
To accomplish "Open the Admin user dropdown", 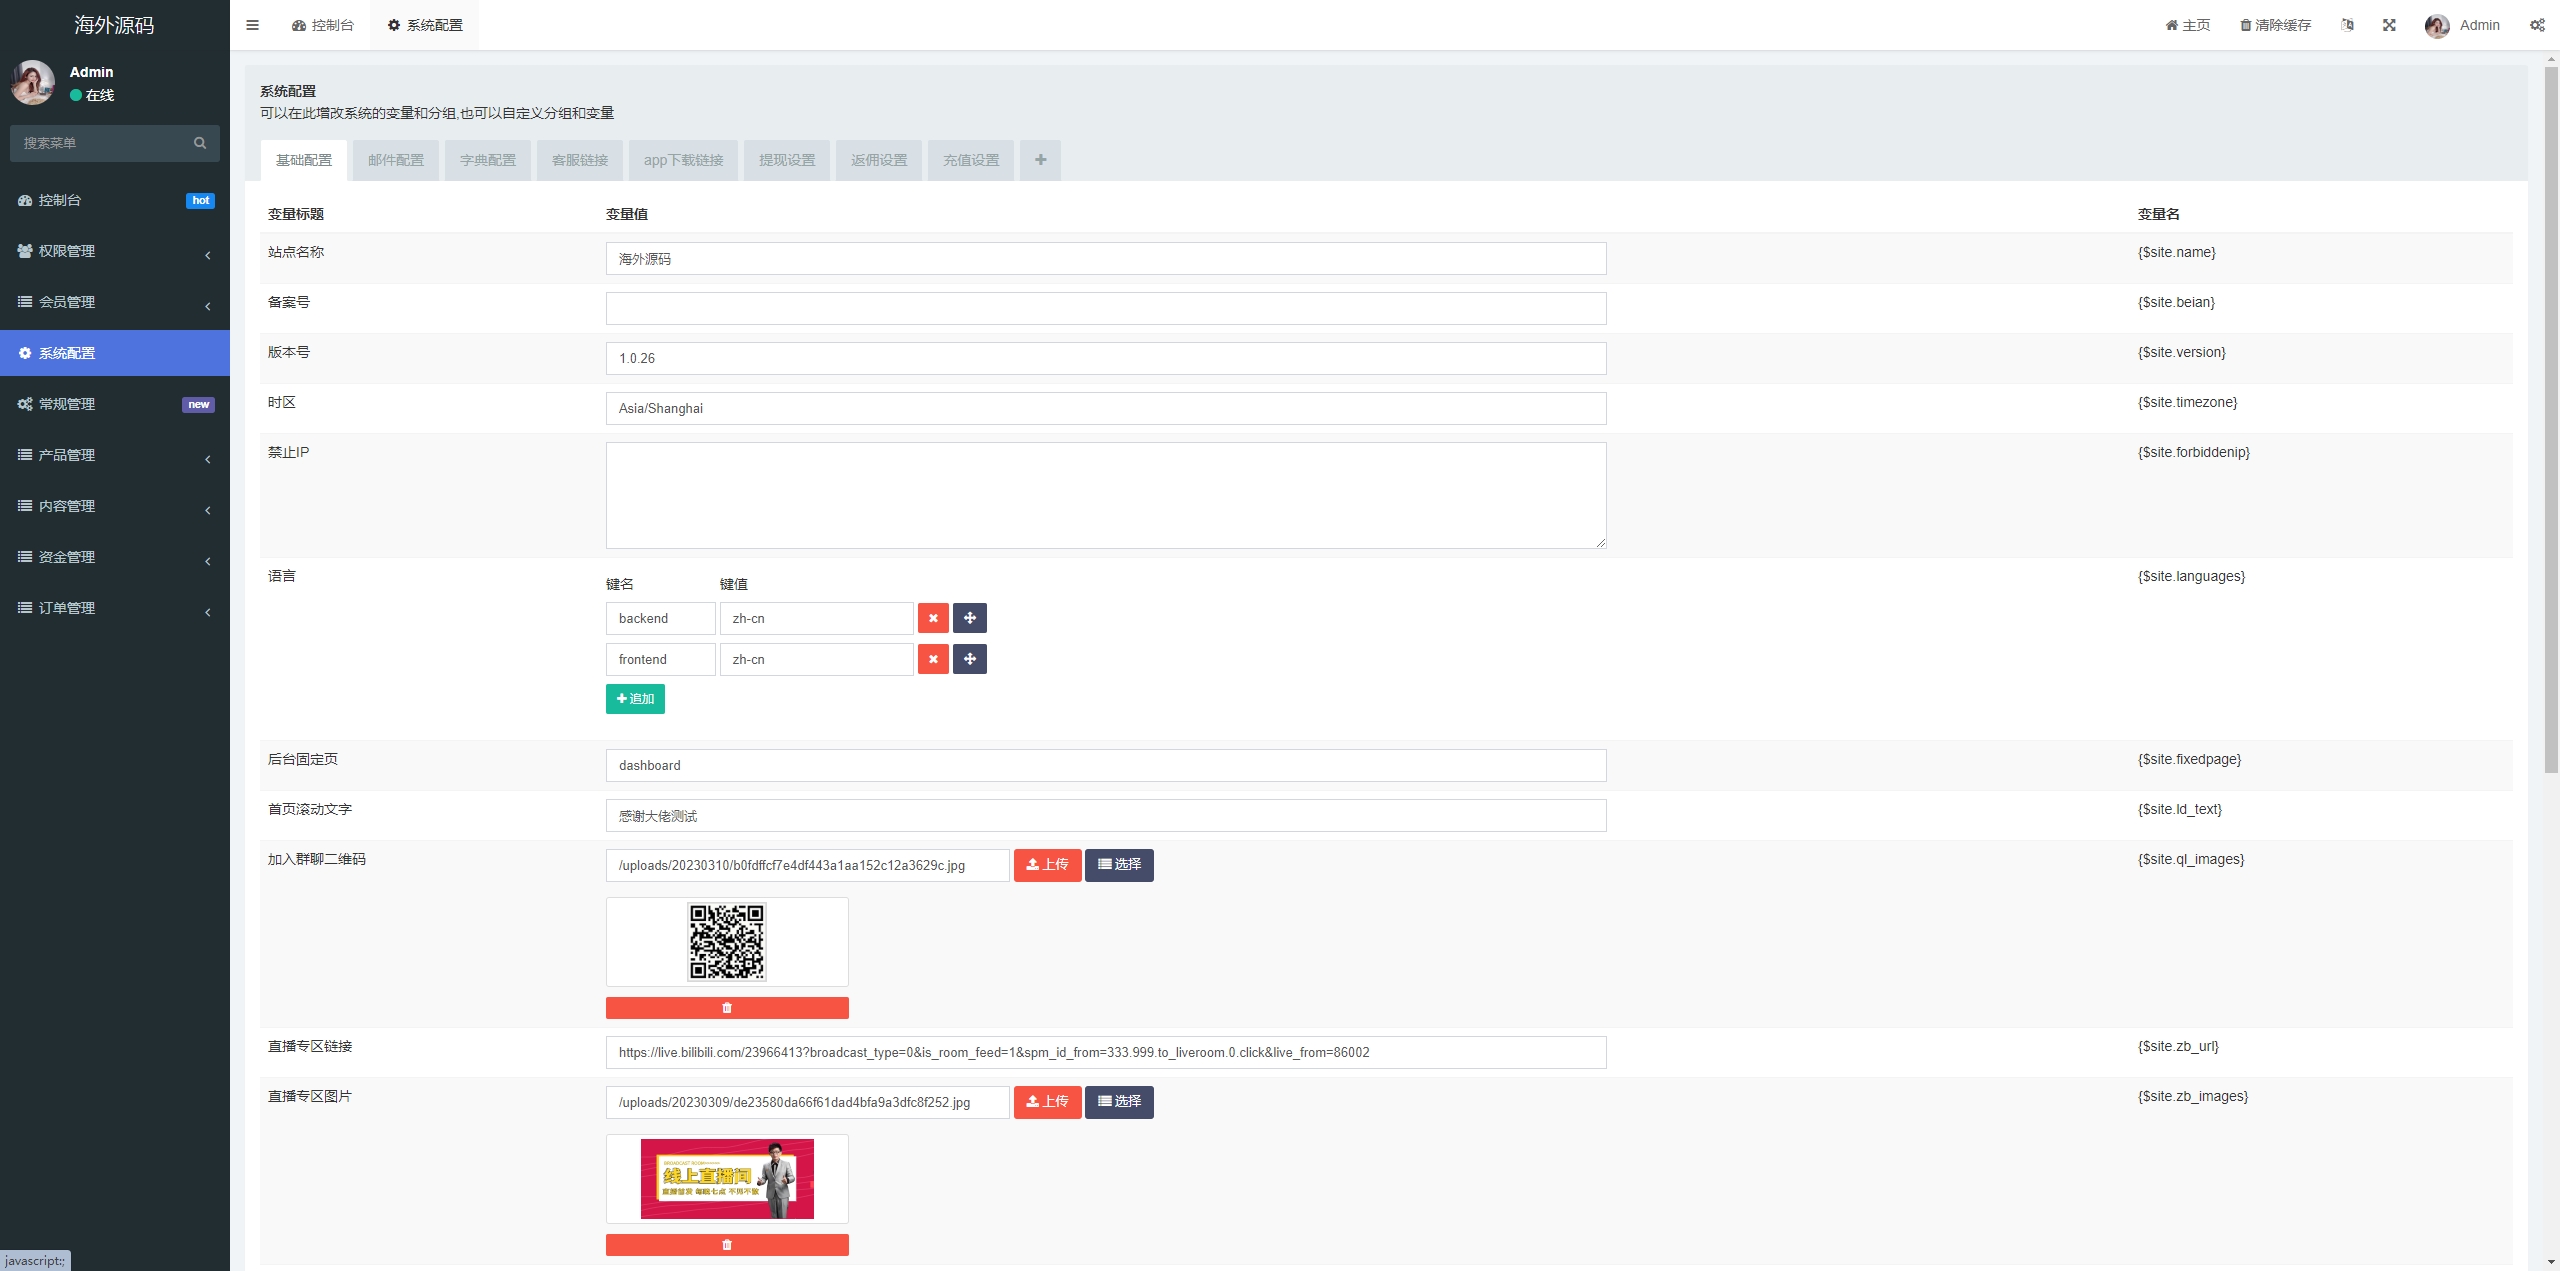I will pos(2463,25).
